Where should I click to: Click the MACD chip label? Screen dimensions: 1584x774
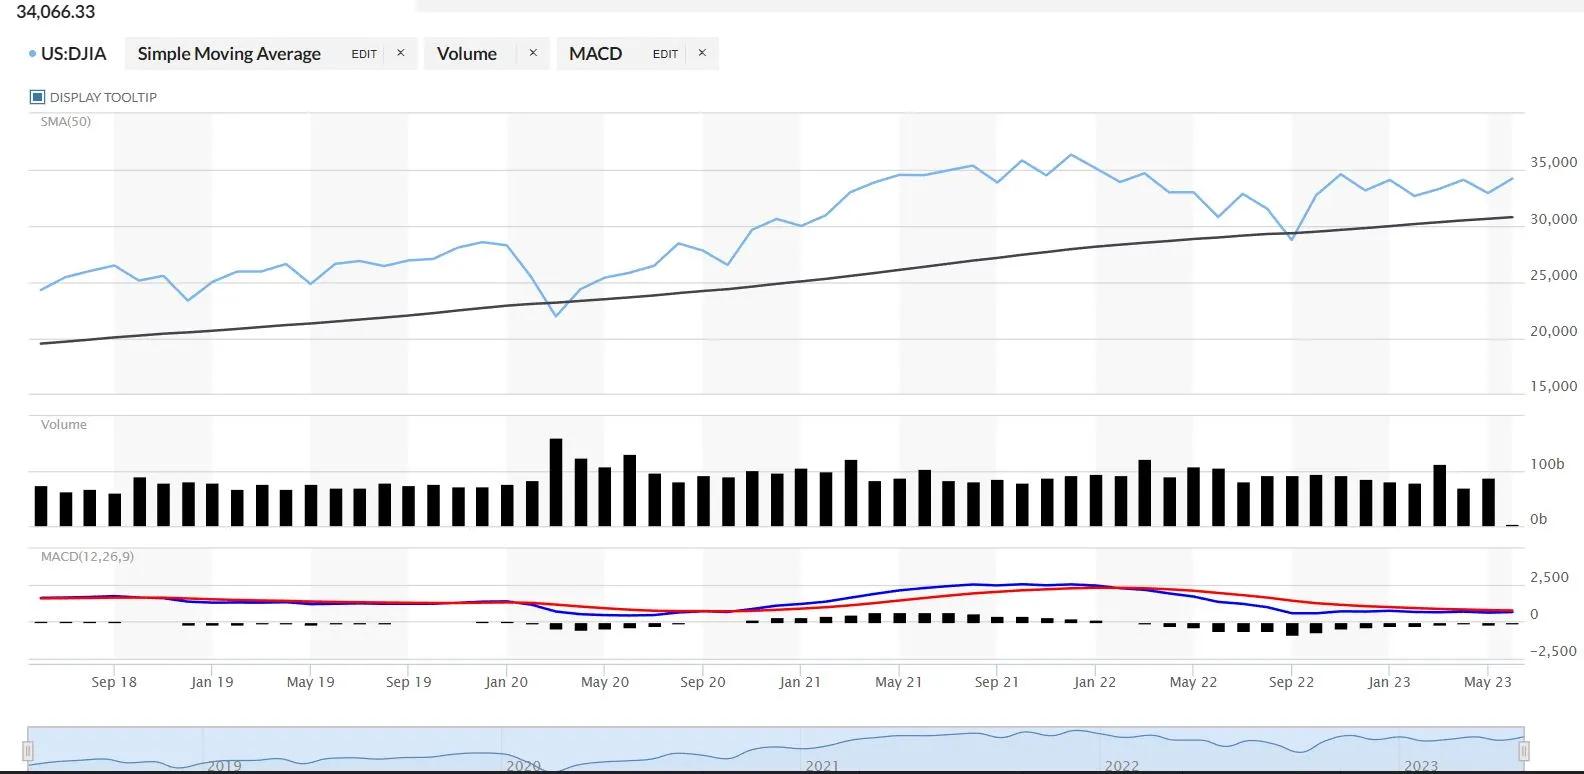(595, 54)
